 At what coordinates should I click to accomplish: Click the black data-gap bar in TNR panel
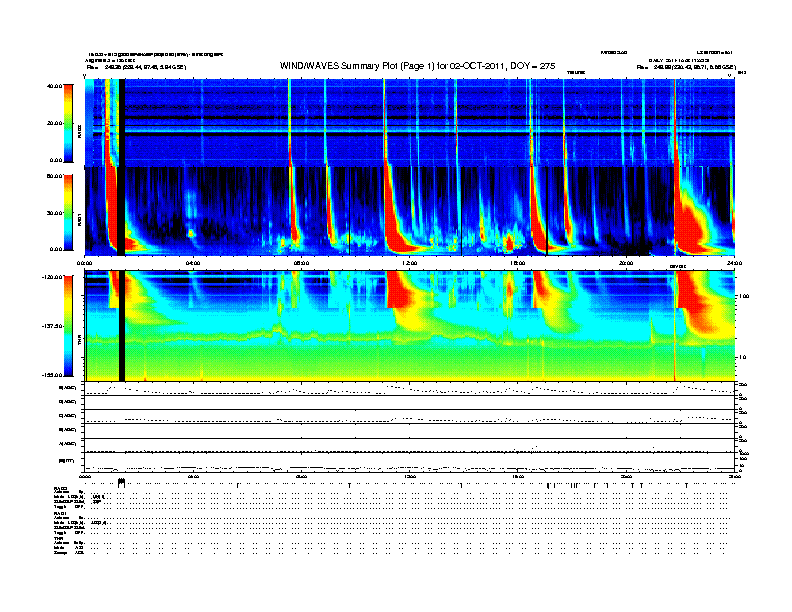(122, 326)
